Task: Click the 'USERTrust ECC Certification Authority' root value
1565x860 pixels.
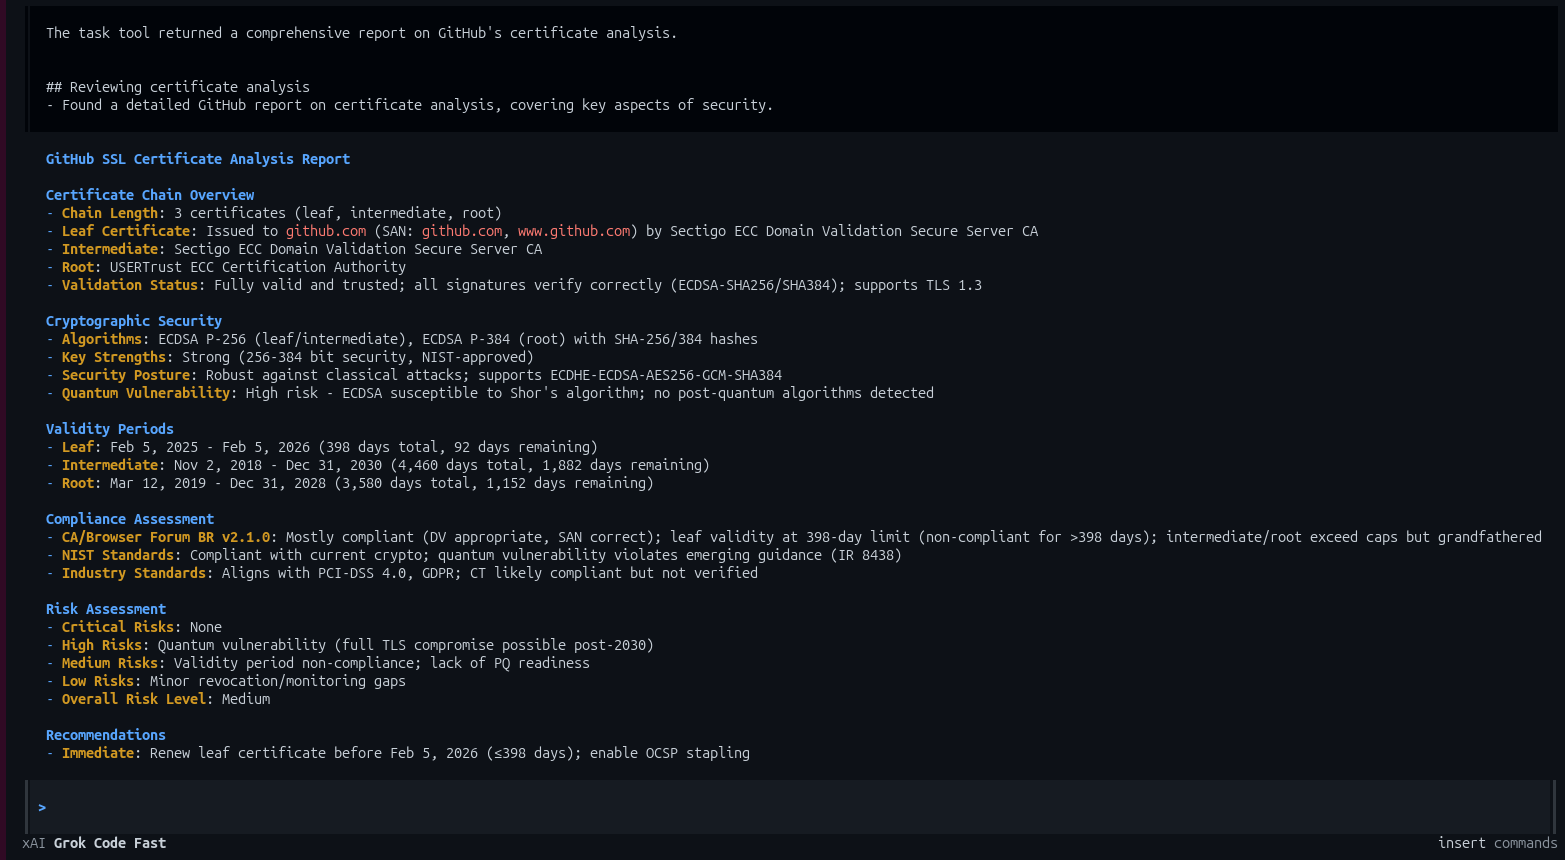Action: [x=258, y=267]
